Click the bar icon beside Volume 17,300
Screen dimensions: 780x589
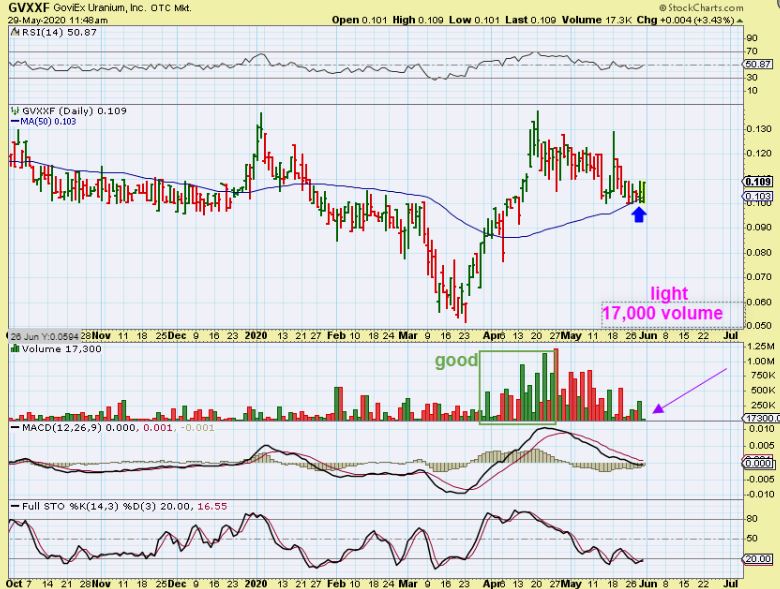(x=15, y=349)
